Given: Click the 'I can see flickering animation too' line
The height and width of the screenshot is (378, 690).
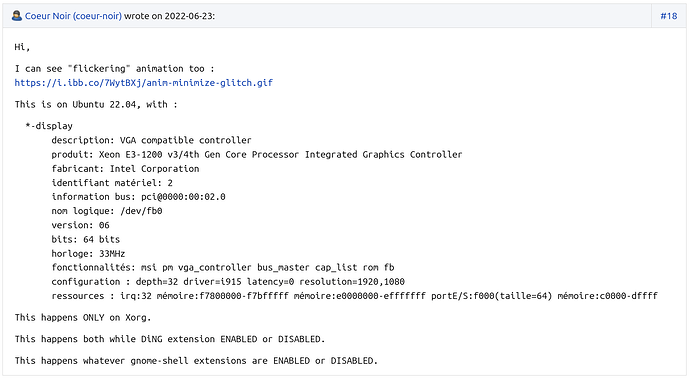Looking at the screenshot, I should [114, 69].
